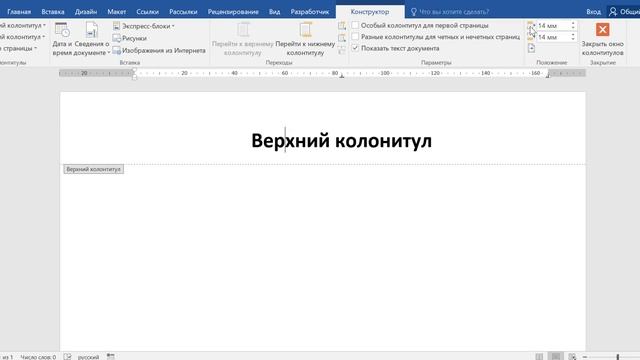Insert Изображения из Интернета online pictures
This screenshot has width=640, height=360.
[159, 51]
